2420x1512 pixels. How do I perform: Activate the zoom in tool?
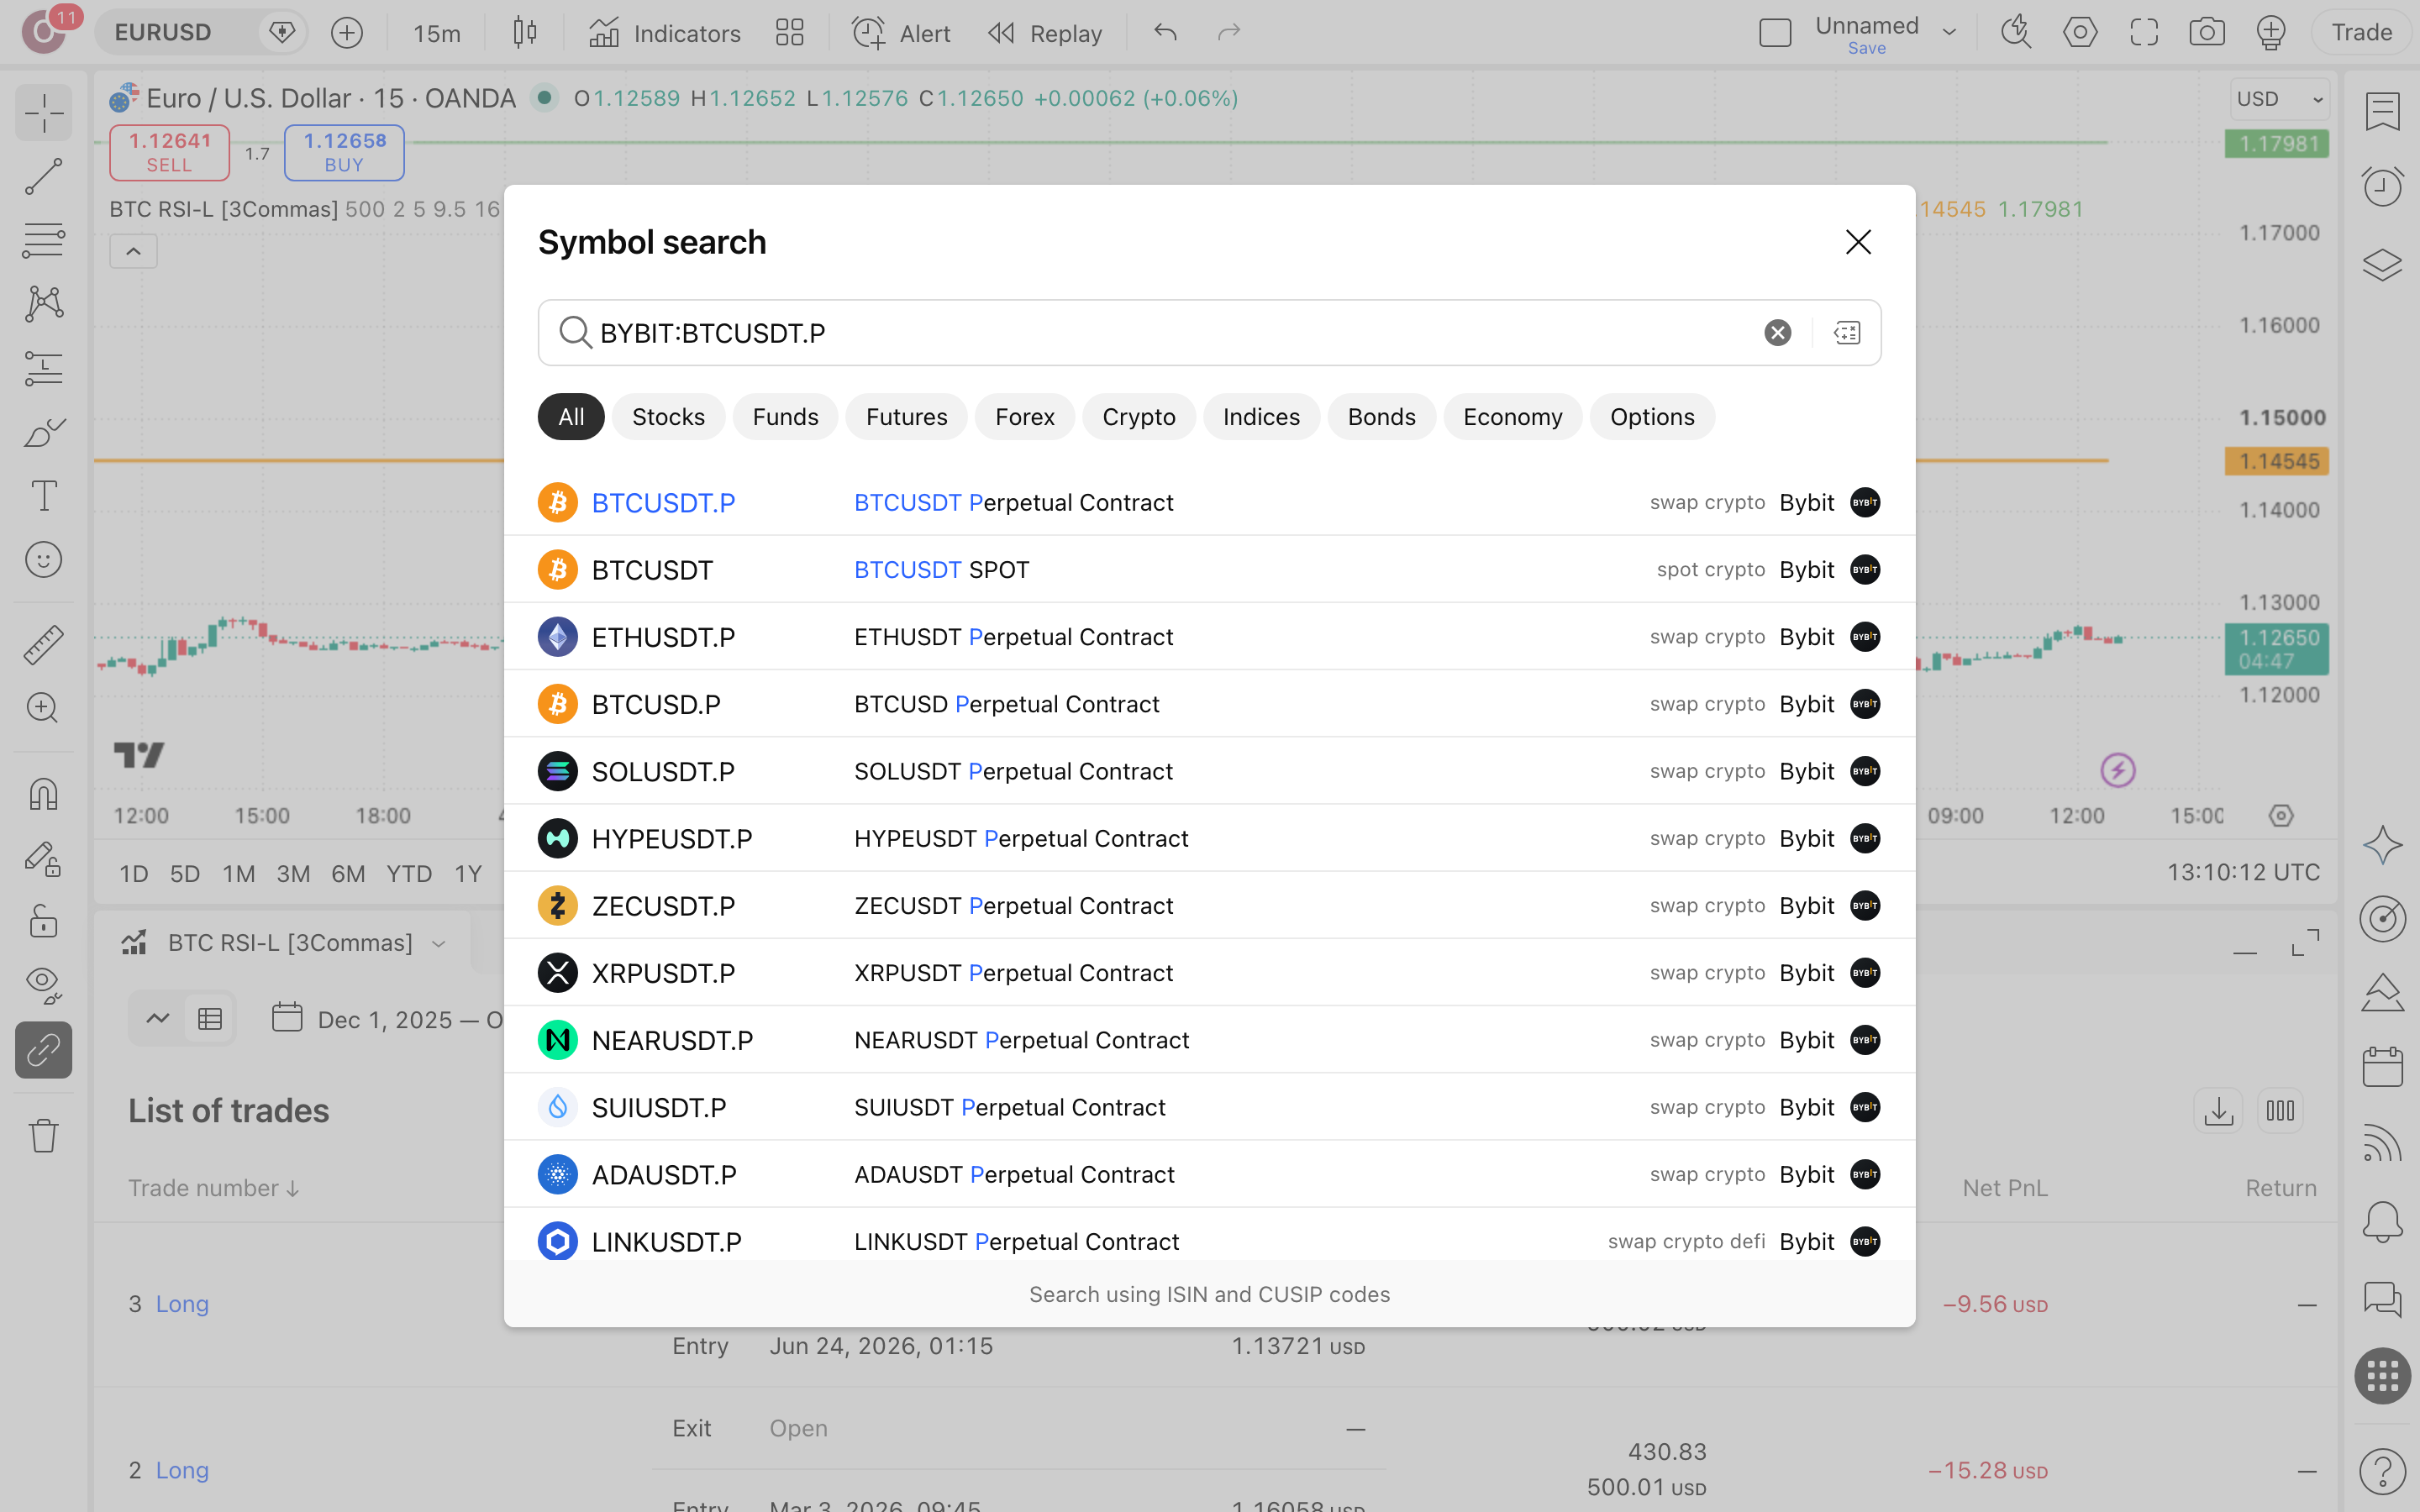[x=43, y=708]
